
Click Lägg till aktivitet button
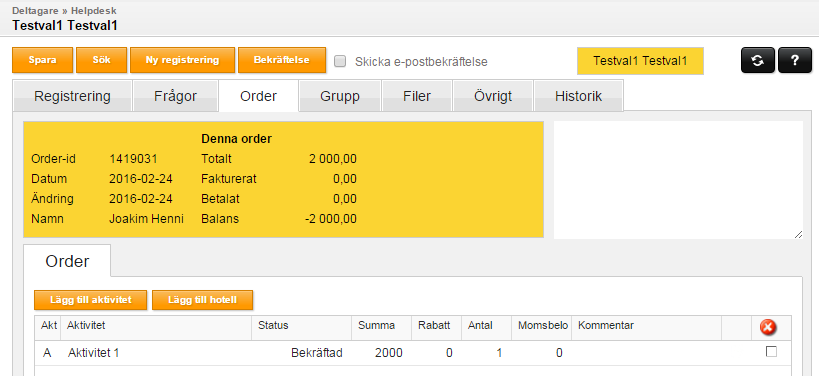[90, 300]
